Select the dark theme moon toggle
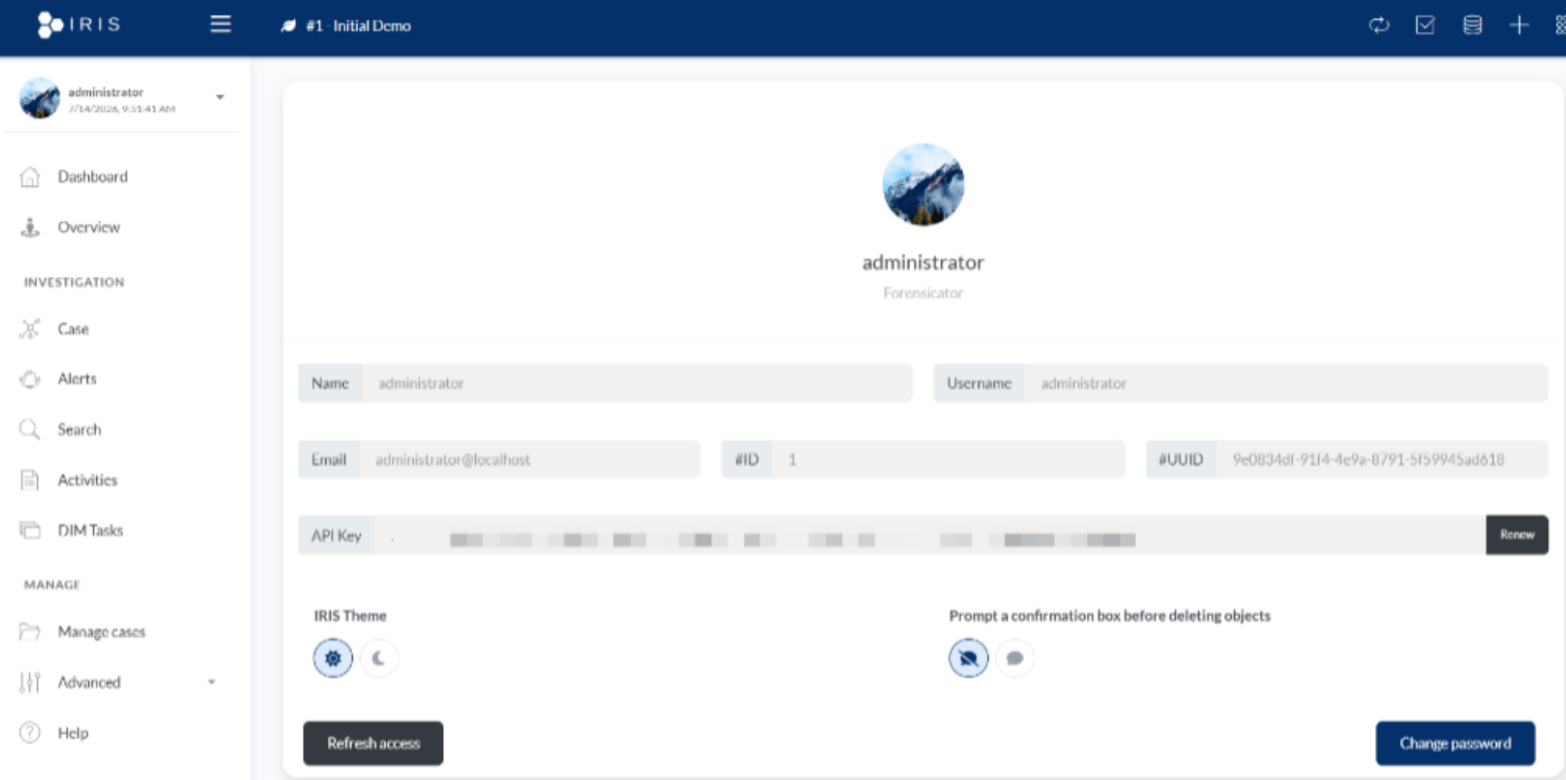 pos(380,659)
